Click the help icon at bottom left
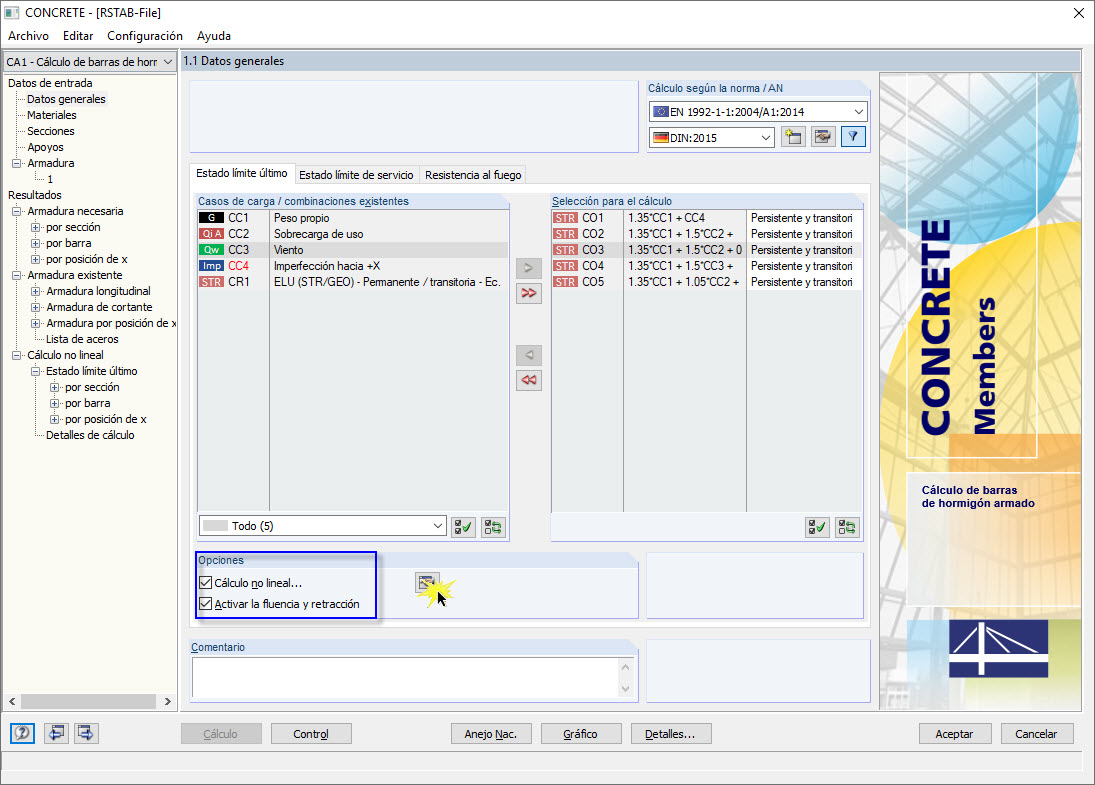 pyautogui.click(x=22, y=733)
